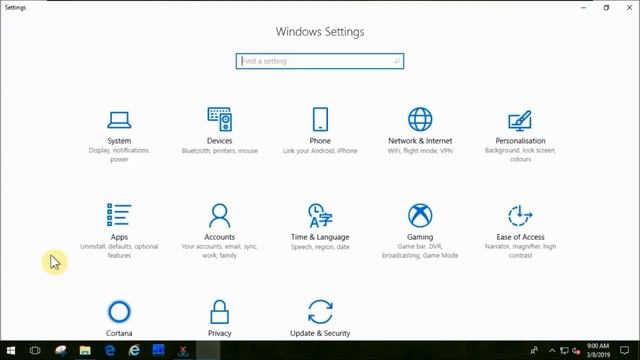This screenshot has height=360, width=640.
Task: Click 'Game bar, DVR, broadcasting, Game Mode' text
Action: click(x=420, y=251)
